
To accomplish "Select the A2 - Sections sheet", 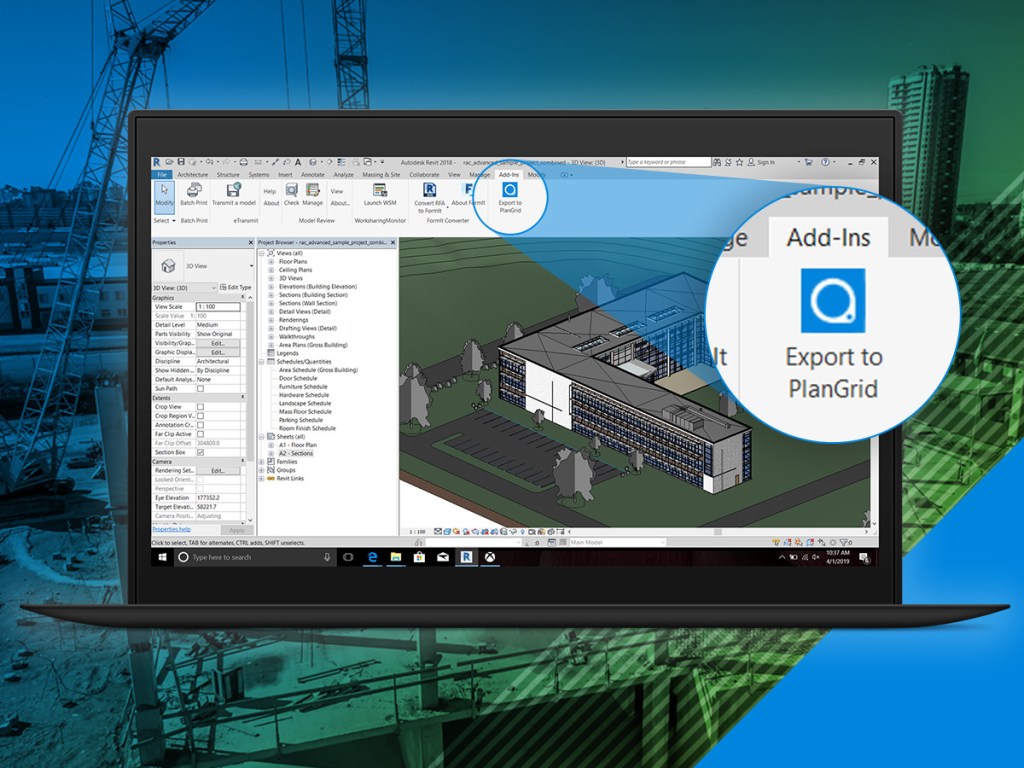I will tap(296, 453).
